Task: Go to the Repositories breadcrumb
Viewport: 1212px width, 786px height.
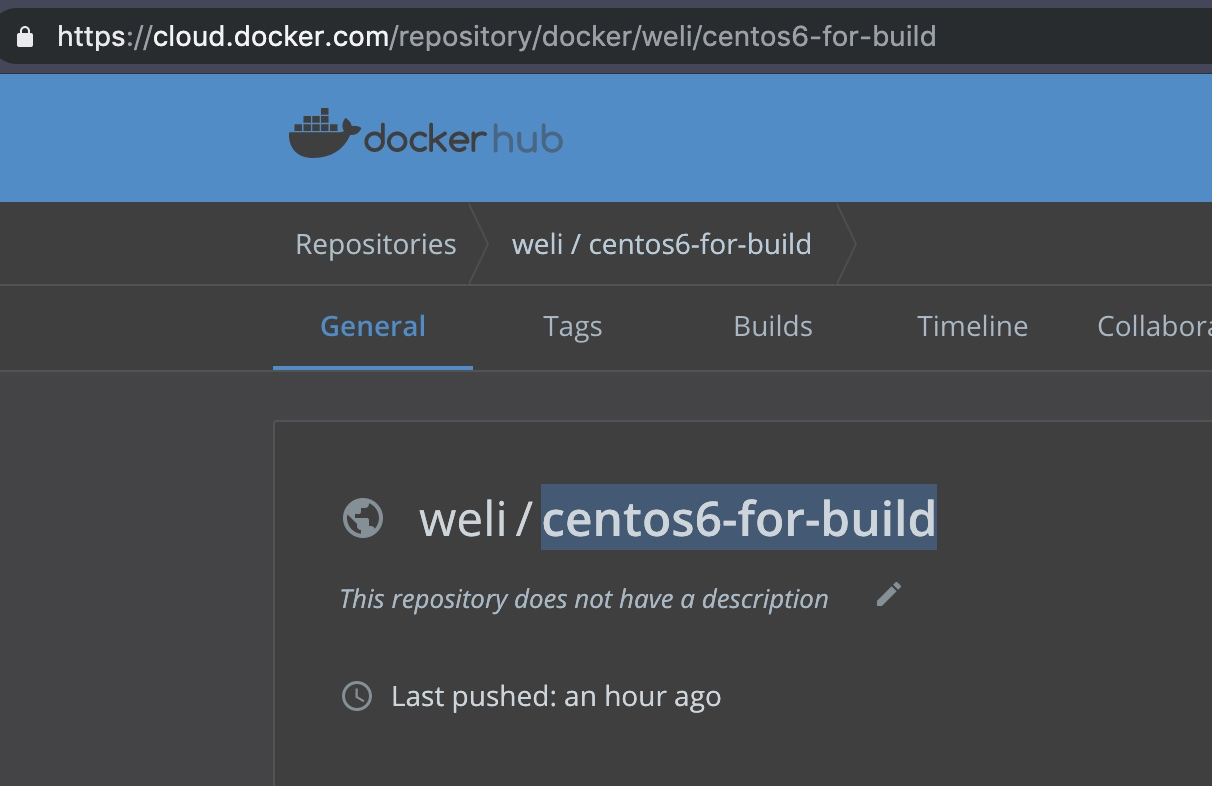Action: 376,244
